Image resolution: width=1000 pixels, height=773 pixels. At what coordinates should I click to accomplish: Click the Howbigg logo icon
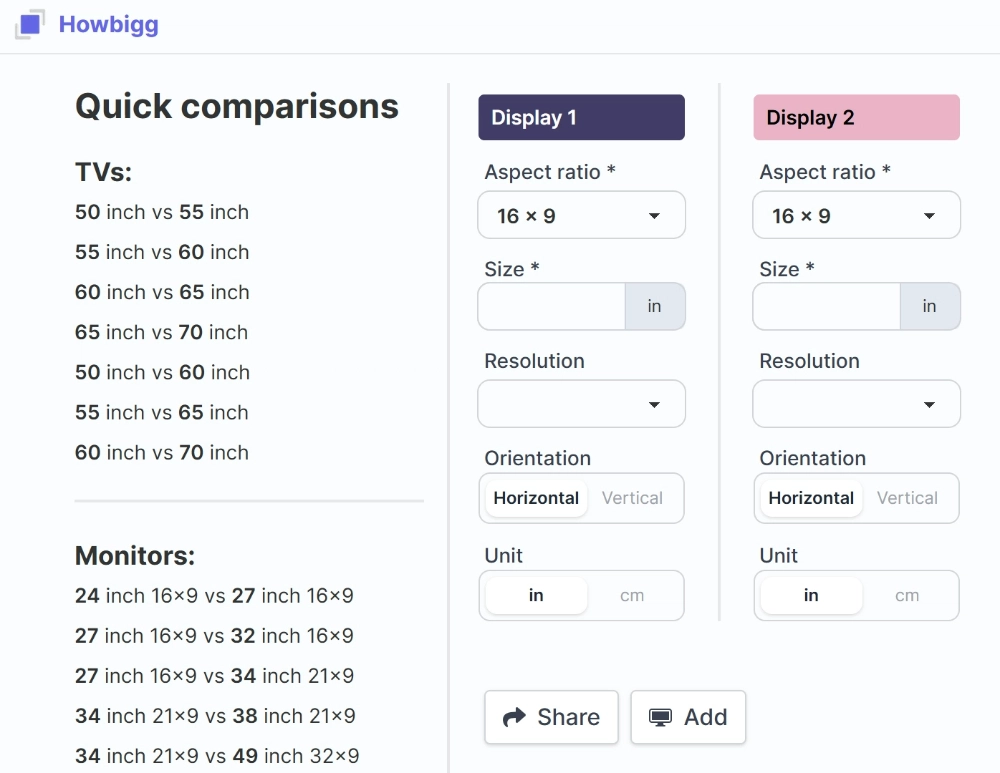click(30, 24)
